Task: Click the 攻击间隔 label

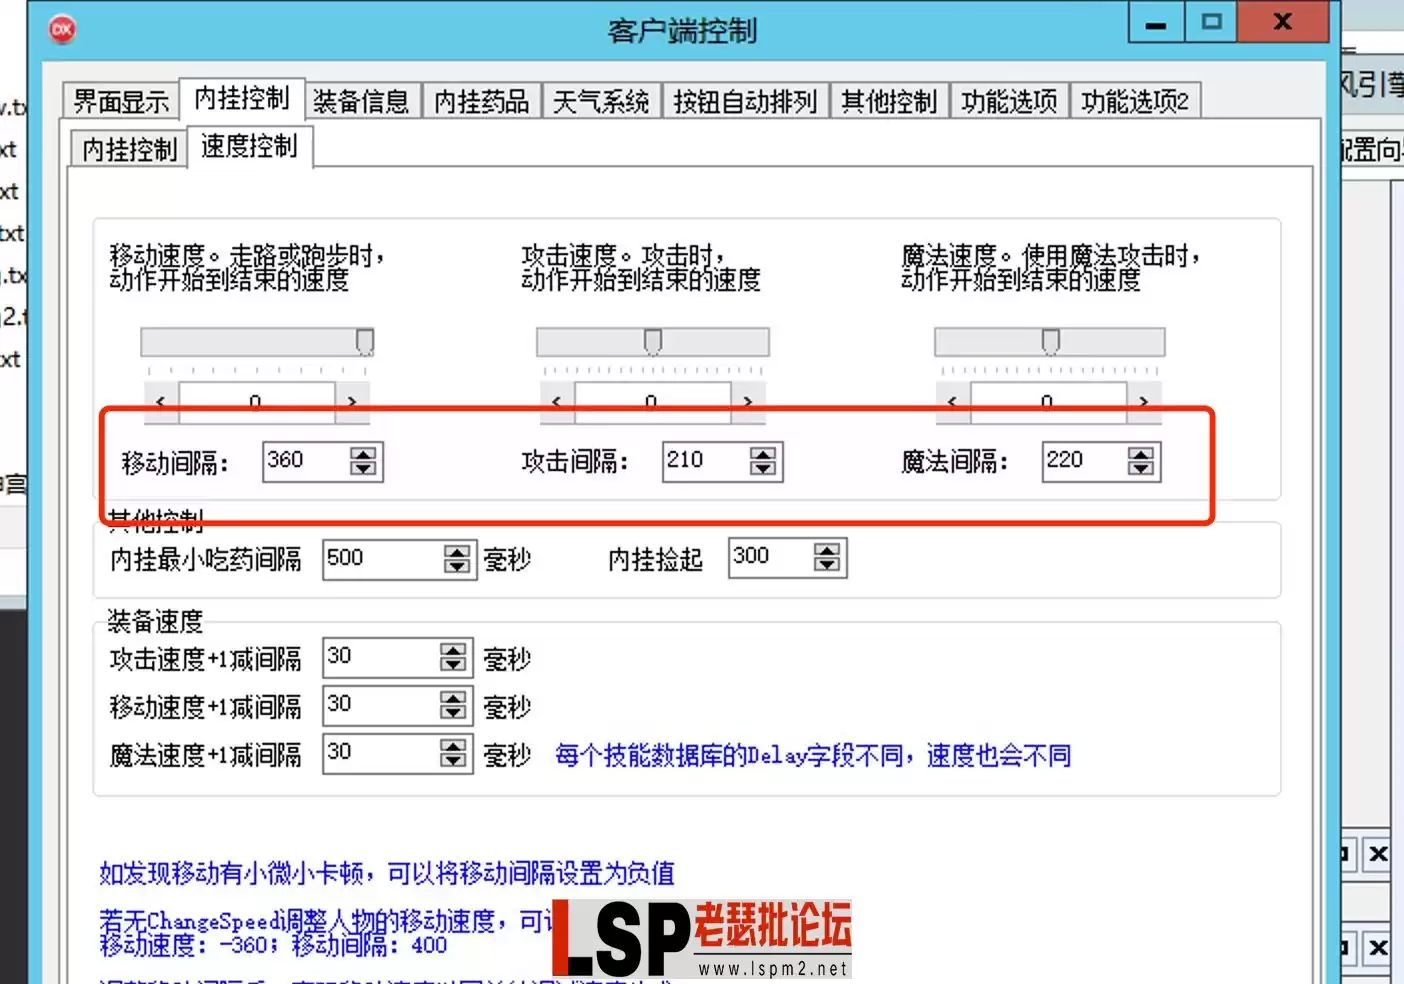Action: pyautogui.click(x=575, y=461)
